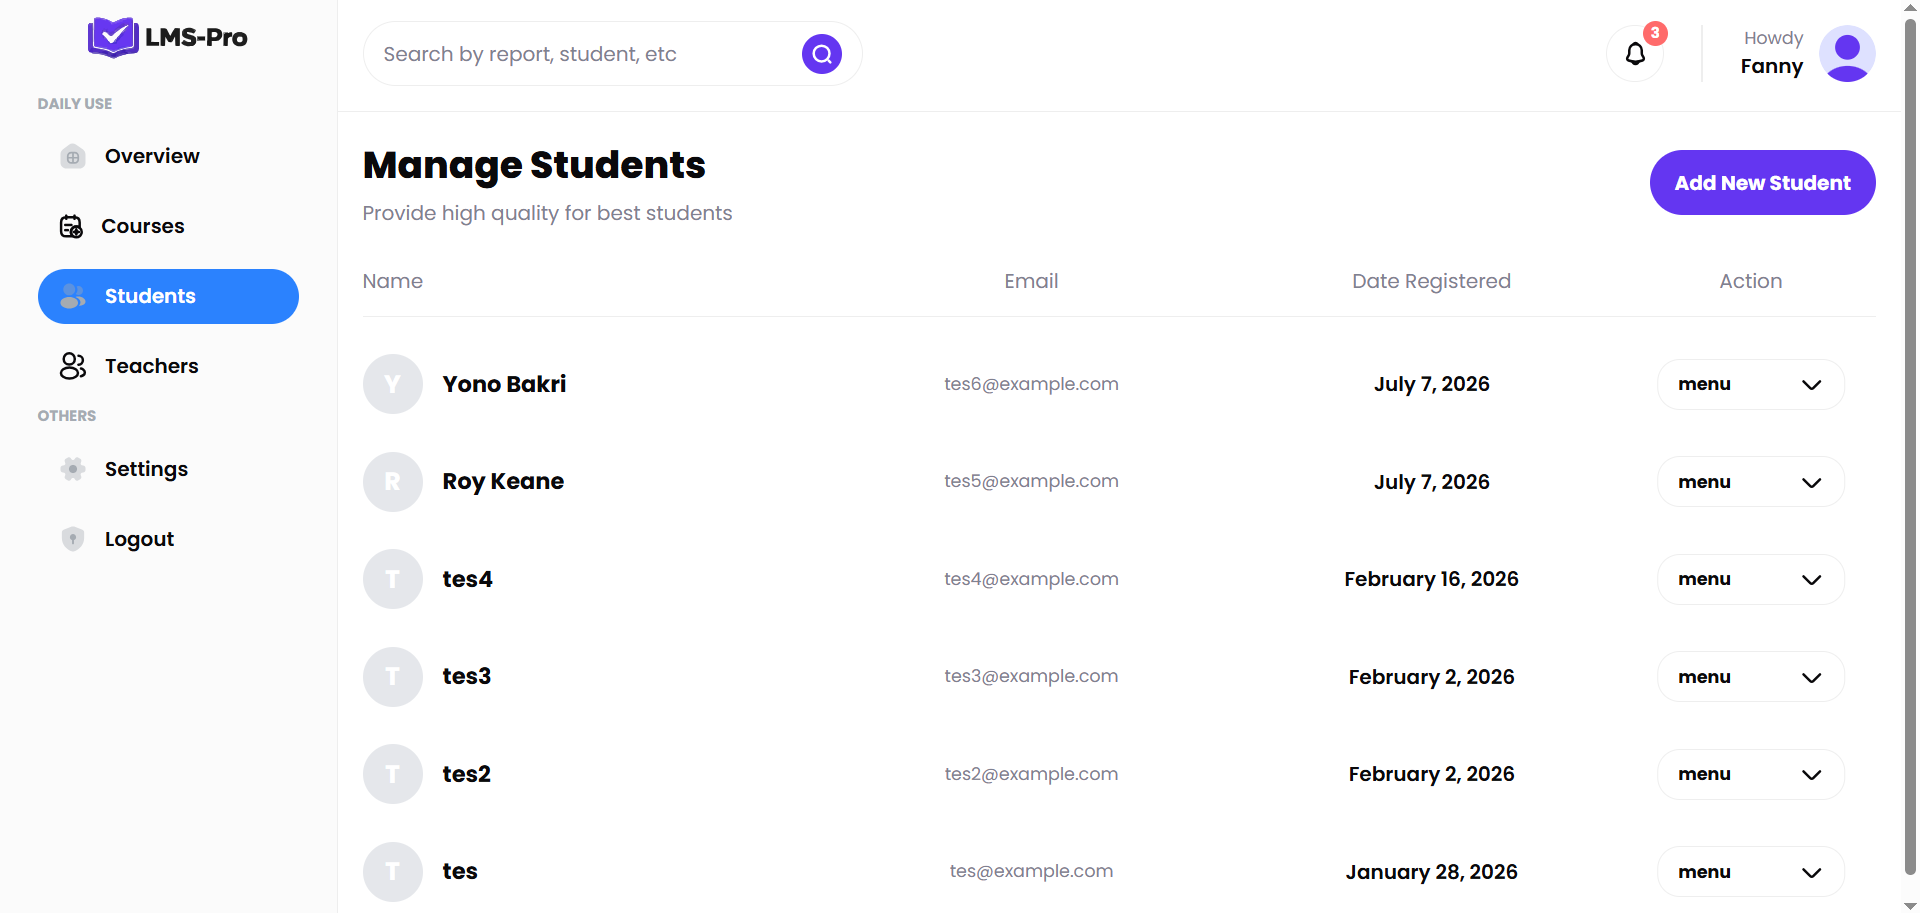
Task: Click tes3's T avatar
Action: (393, 677)
